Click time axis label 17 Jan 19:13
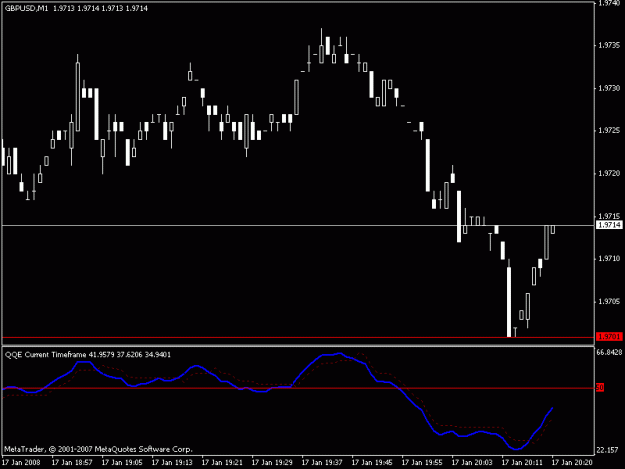 pos(172,462)
